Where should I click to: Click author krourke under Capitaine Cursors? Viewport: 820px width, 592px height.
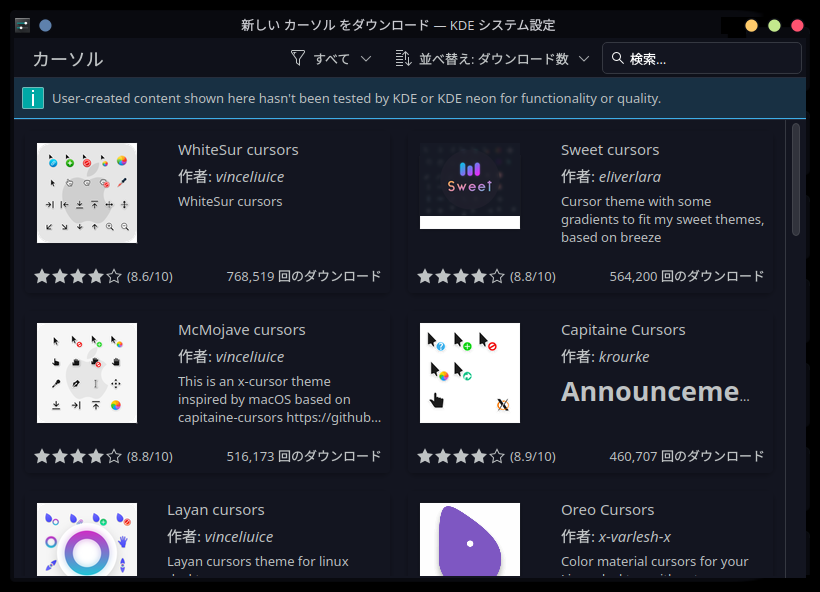(624, 357)
